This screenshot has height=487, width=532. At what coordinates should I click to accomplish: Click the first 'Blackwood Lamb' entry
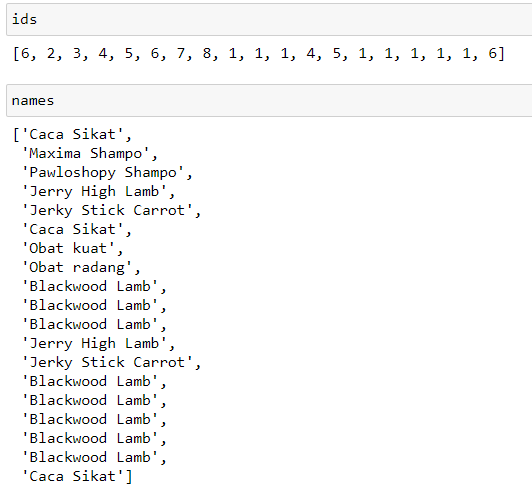[x=94, y=286]
